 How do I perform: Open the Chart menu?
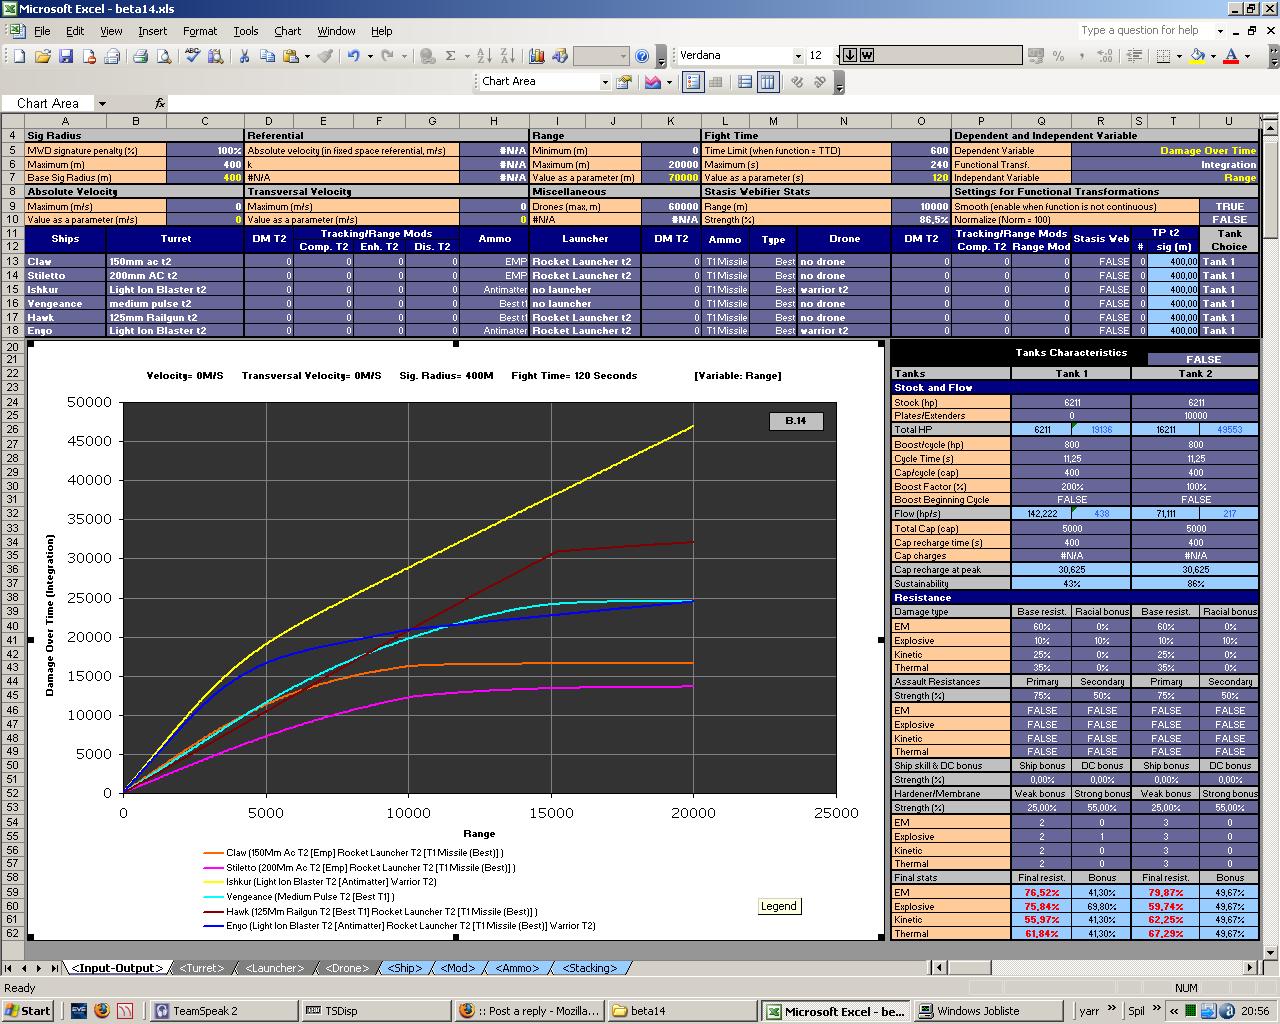click(x=287, y=31)
